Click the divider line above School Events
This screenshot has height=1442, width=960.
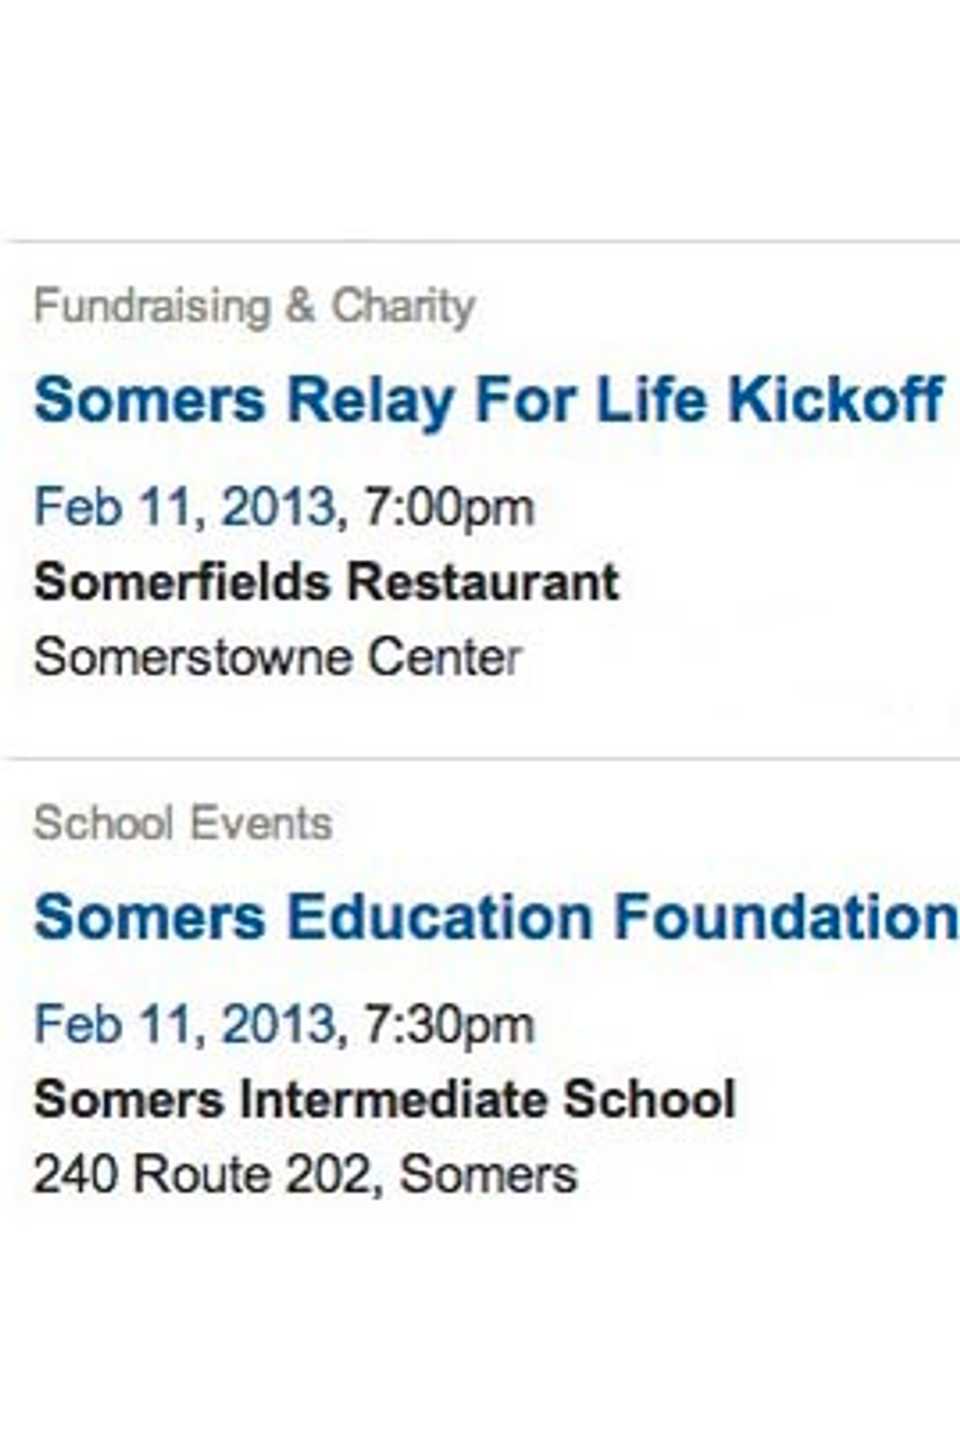pyautogui.click(x=480, y=759)
